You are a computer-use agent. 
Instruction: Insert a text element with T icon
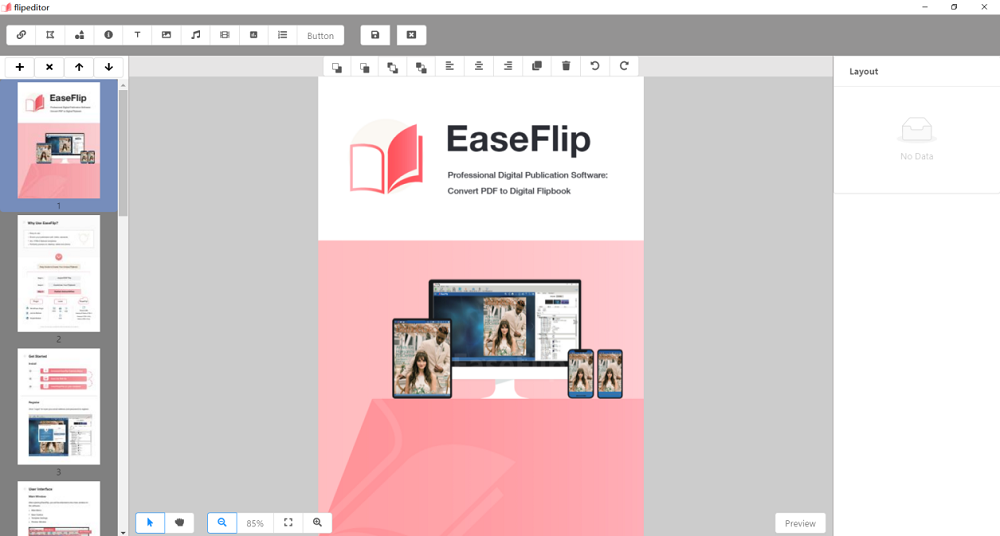[137, 35]
